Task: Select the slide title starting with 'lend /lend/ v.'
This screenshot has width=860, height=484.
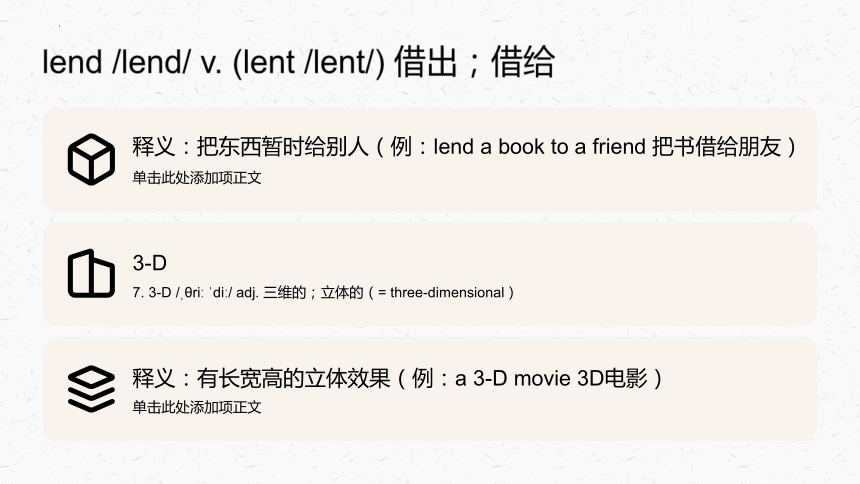Action: click(x=298, y=61)
